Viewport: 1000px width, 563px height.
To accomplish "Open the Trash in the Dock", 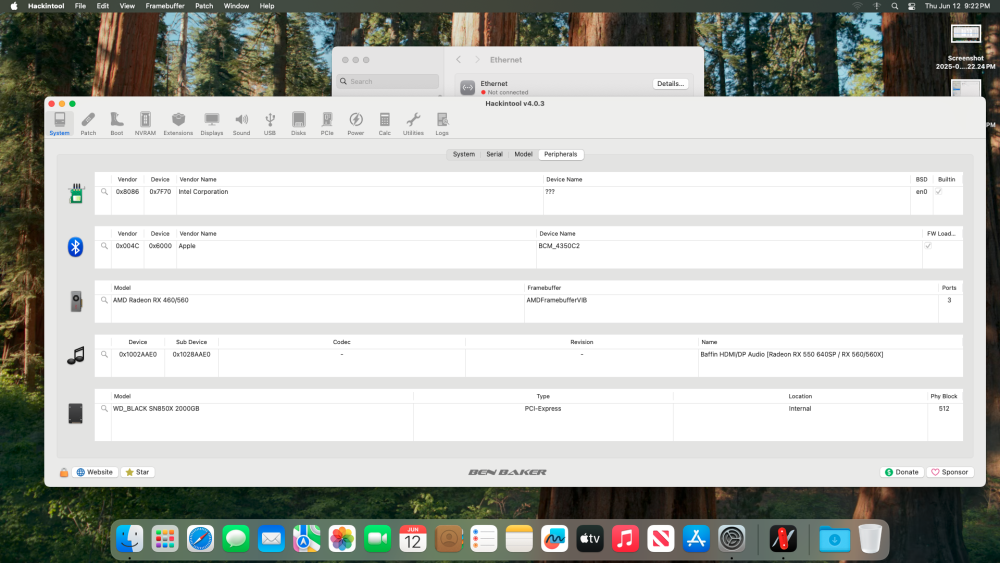I will 870,539.
